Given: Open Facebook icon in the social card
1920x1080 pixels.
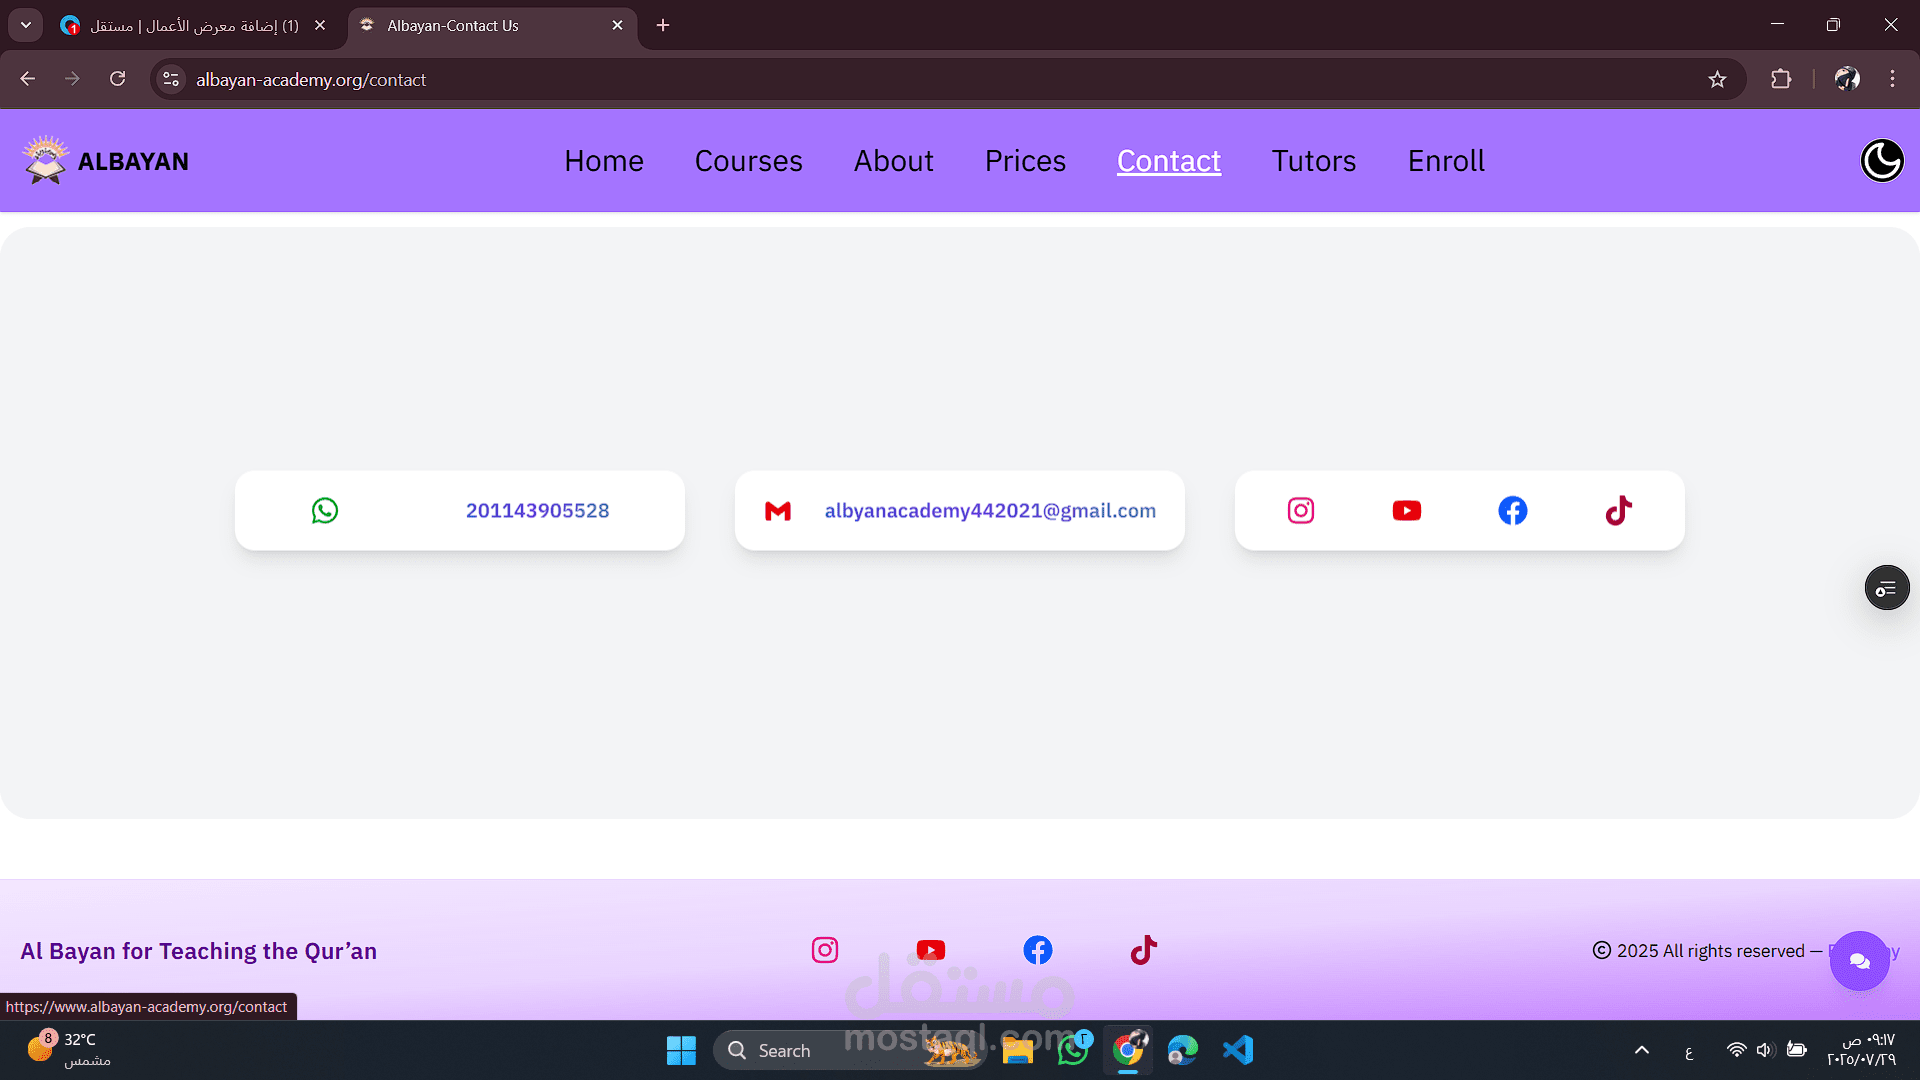Looking at the screenshot, I should (x=1512, y=511).
